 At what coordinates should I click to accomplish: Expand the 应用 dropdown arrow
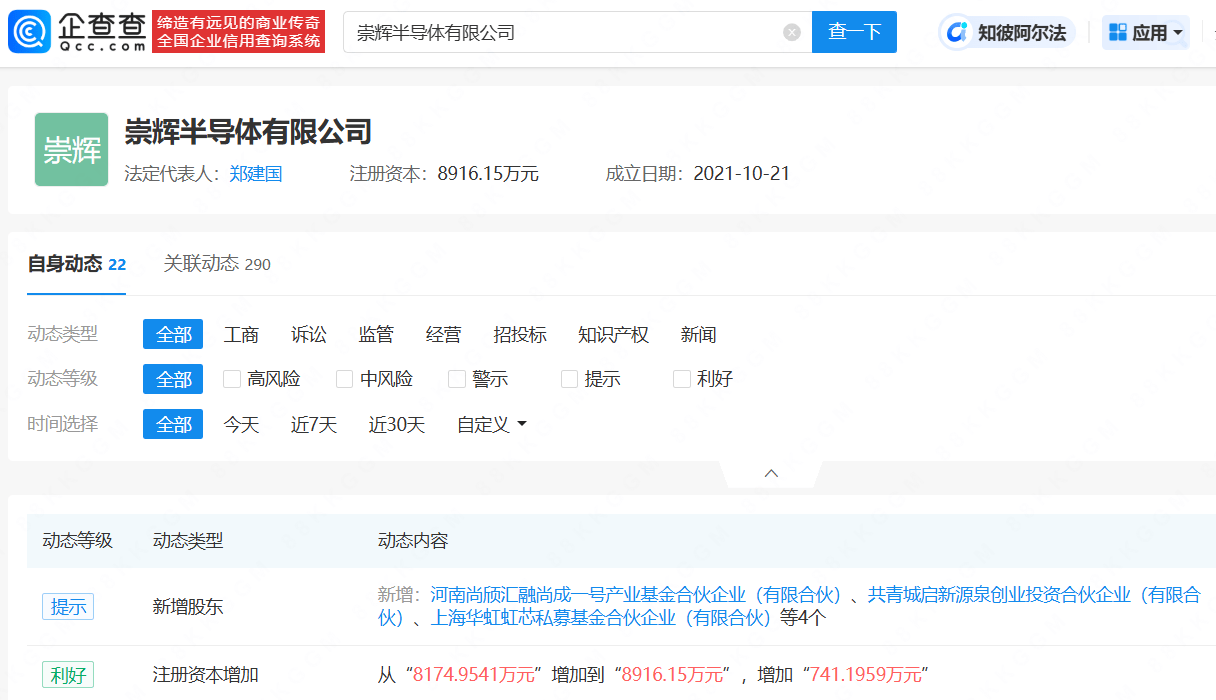1178,33
